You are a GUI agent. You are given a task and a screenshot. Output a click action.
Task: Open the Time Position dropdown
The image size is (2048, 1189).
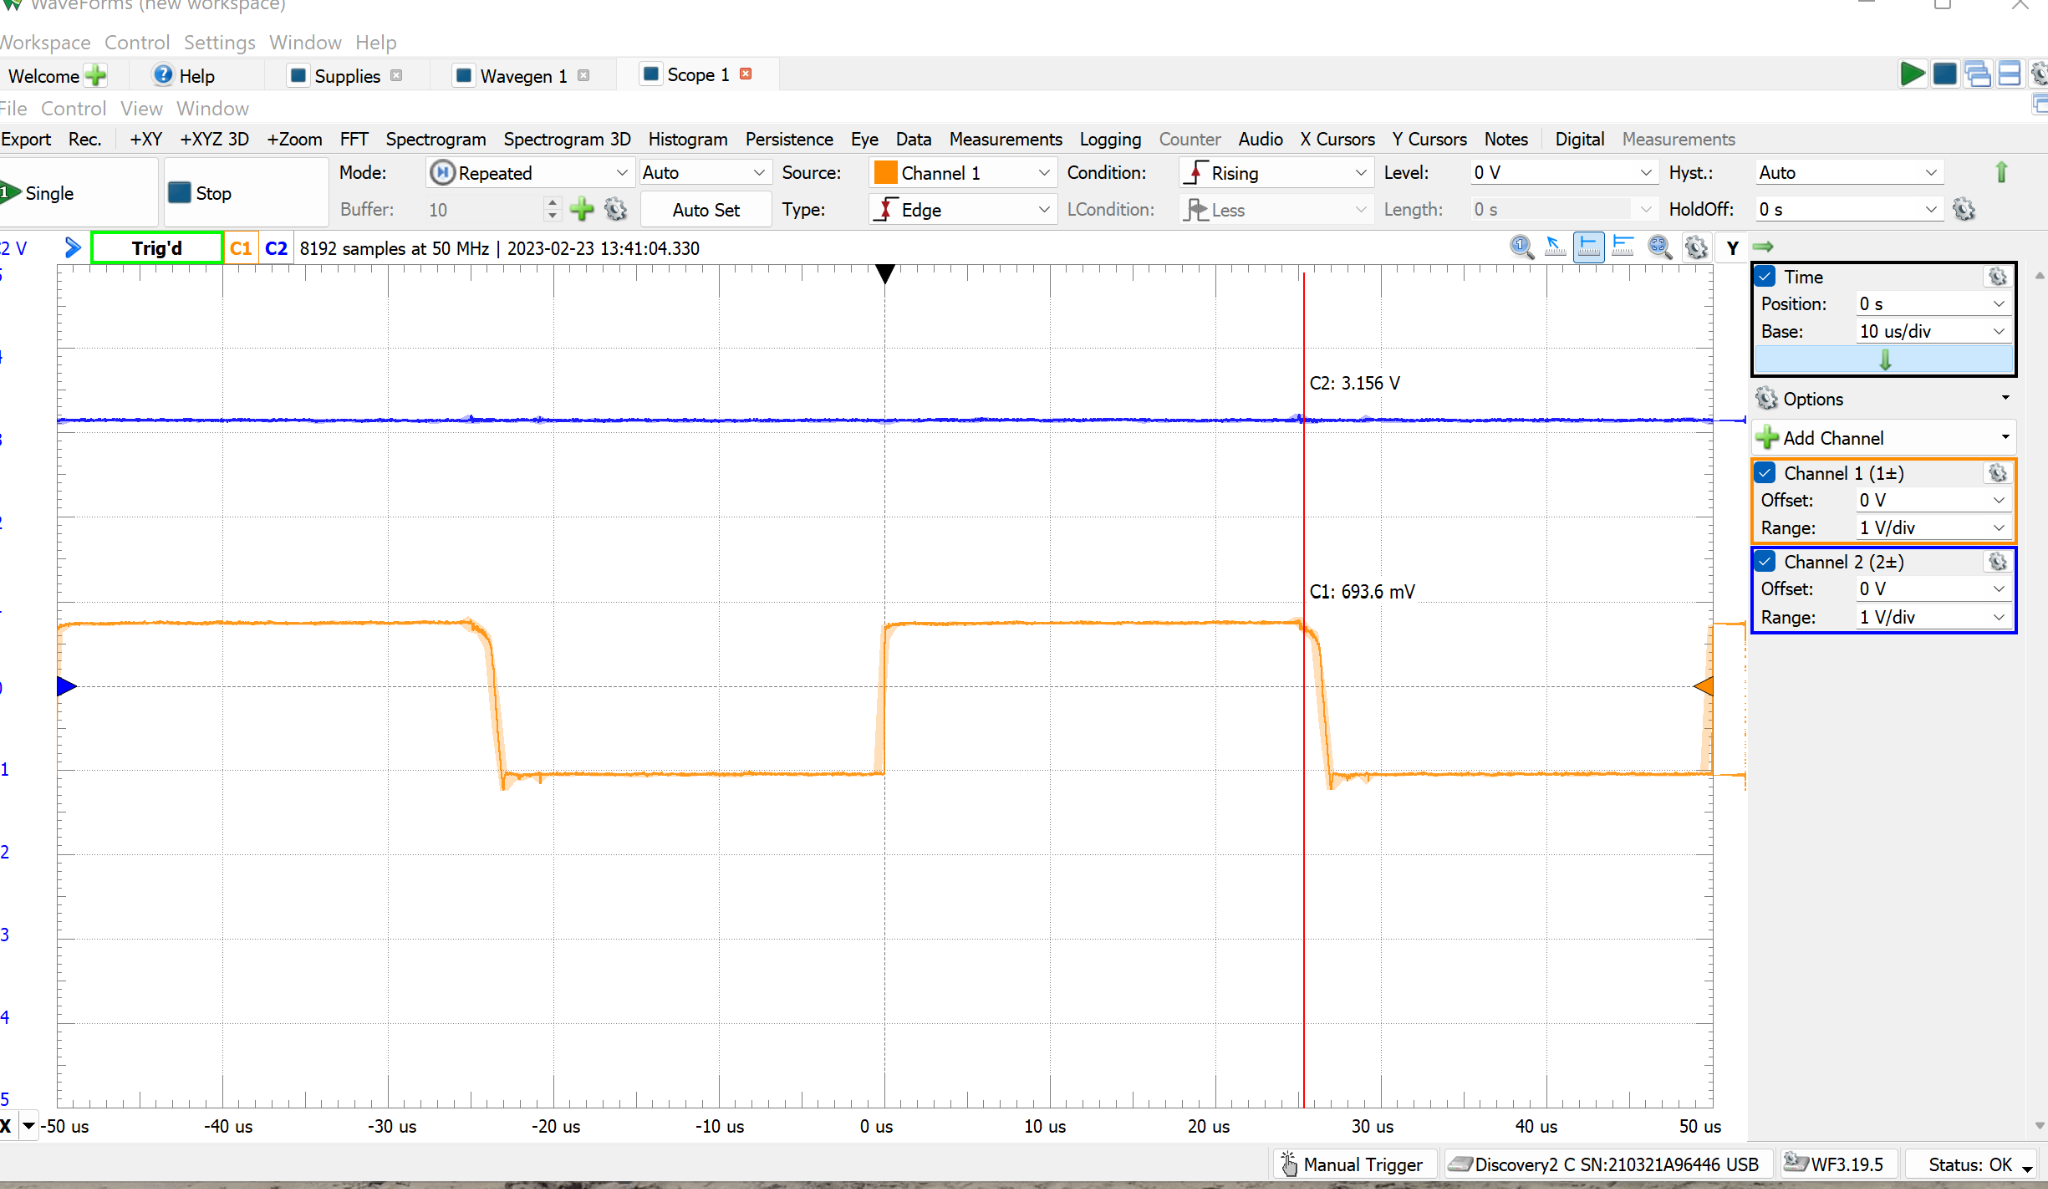coord(1932,304)
